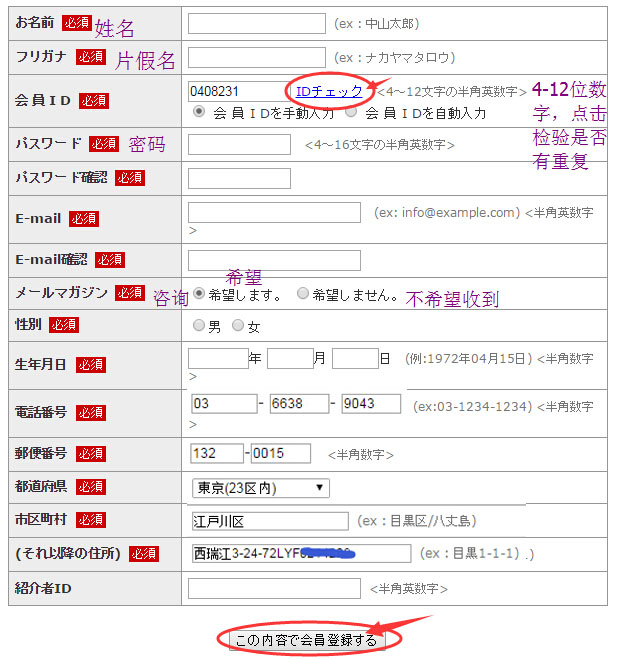Click the E-mail確認 input field
Image resolution: width=619 pixels, height=659 pixels.
(274, 260)
